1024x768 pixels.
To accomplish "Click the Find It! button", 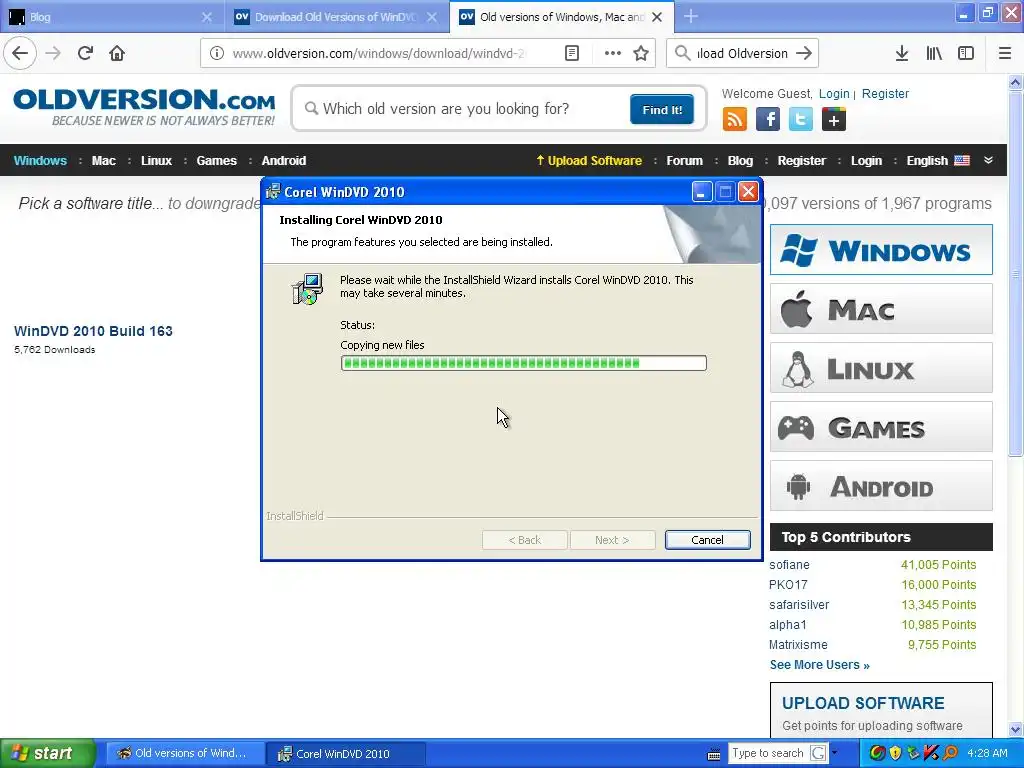I will tap(662, 109).
